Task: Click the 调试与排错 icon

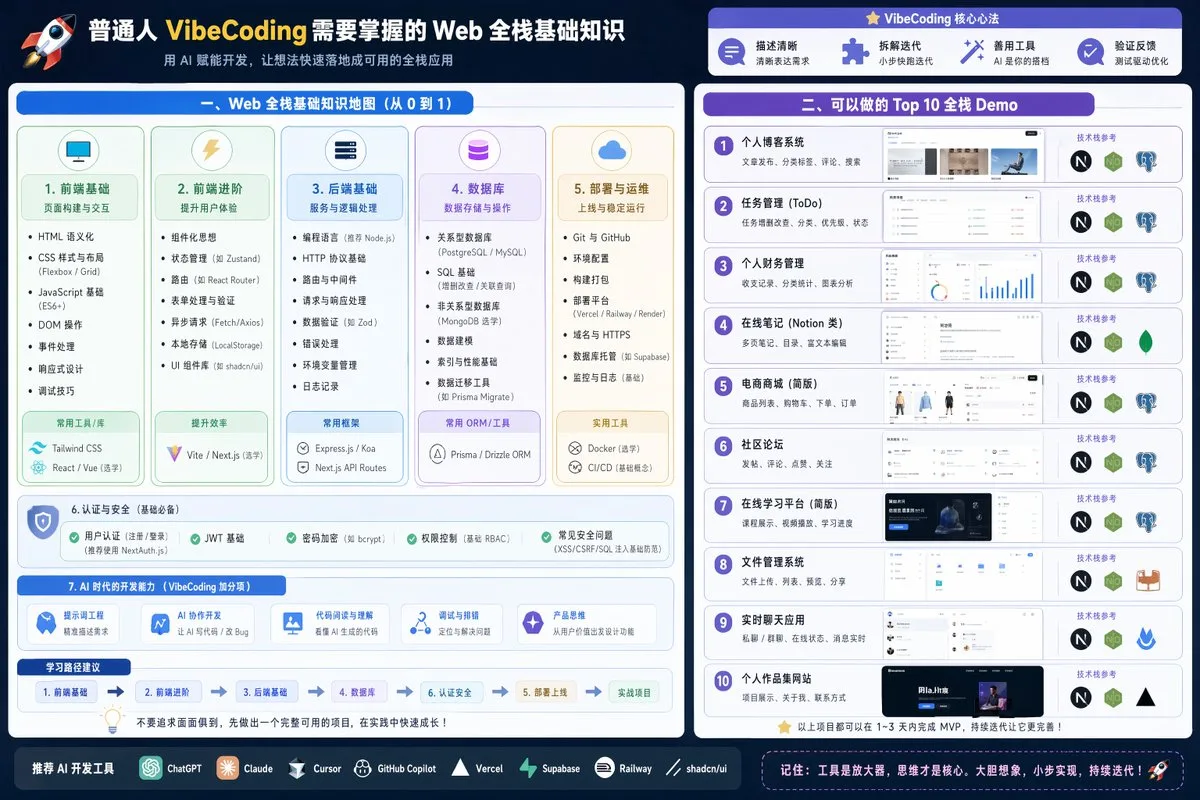Action: click(x=420, y=623)
